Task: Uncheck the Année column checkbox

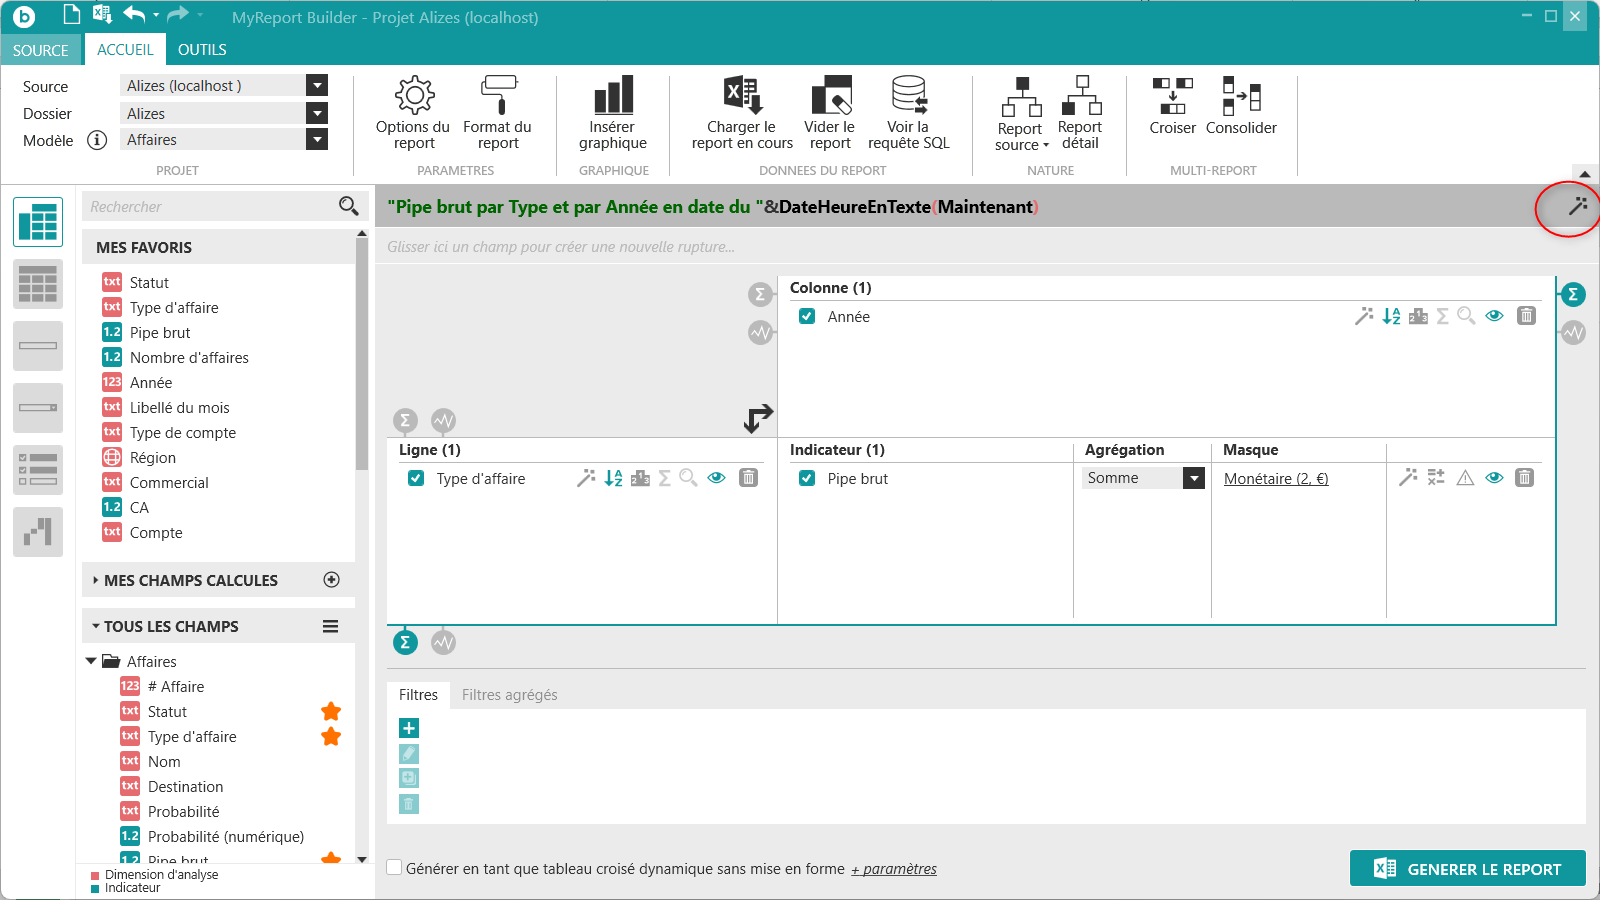Action: click(807, 316)
